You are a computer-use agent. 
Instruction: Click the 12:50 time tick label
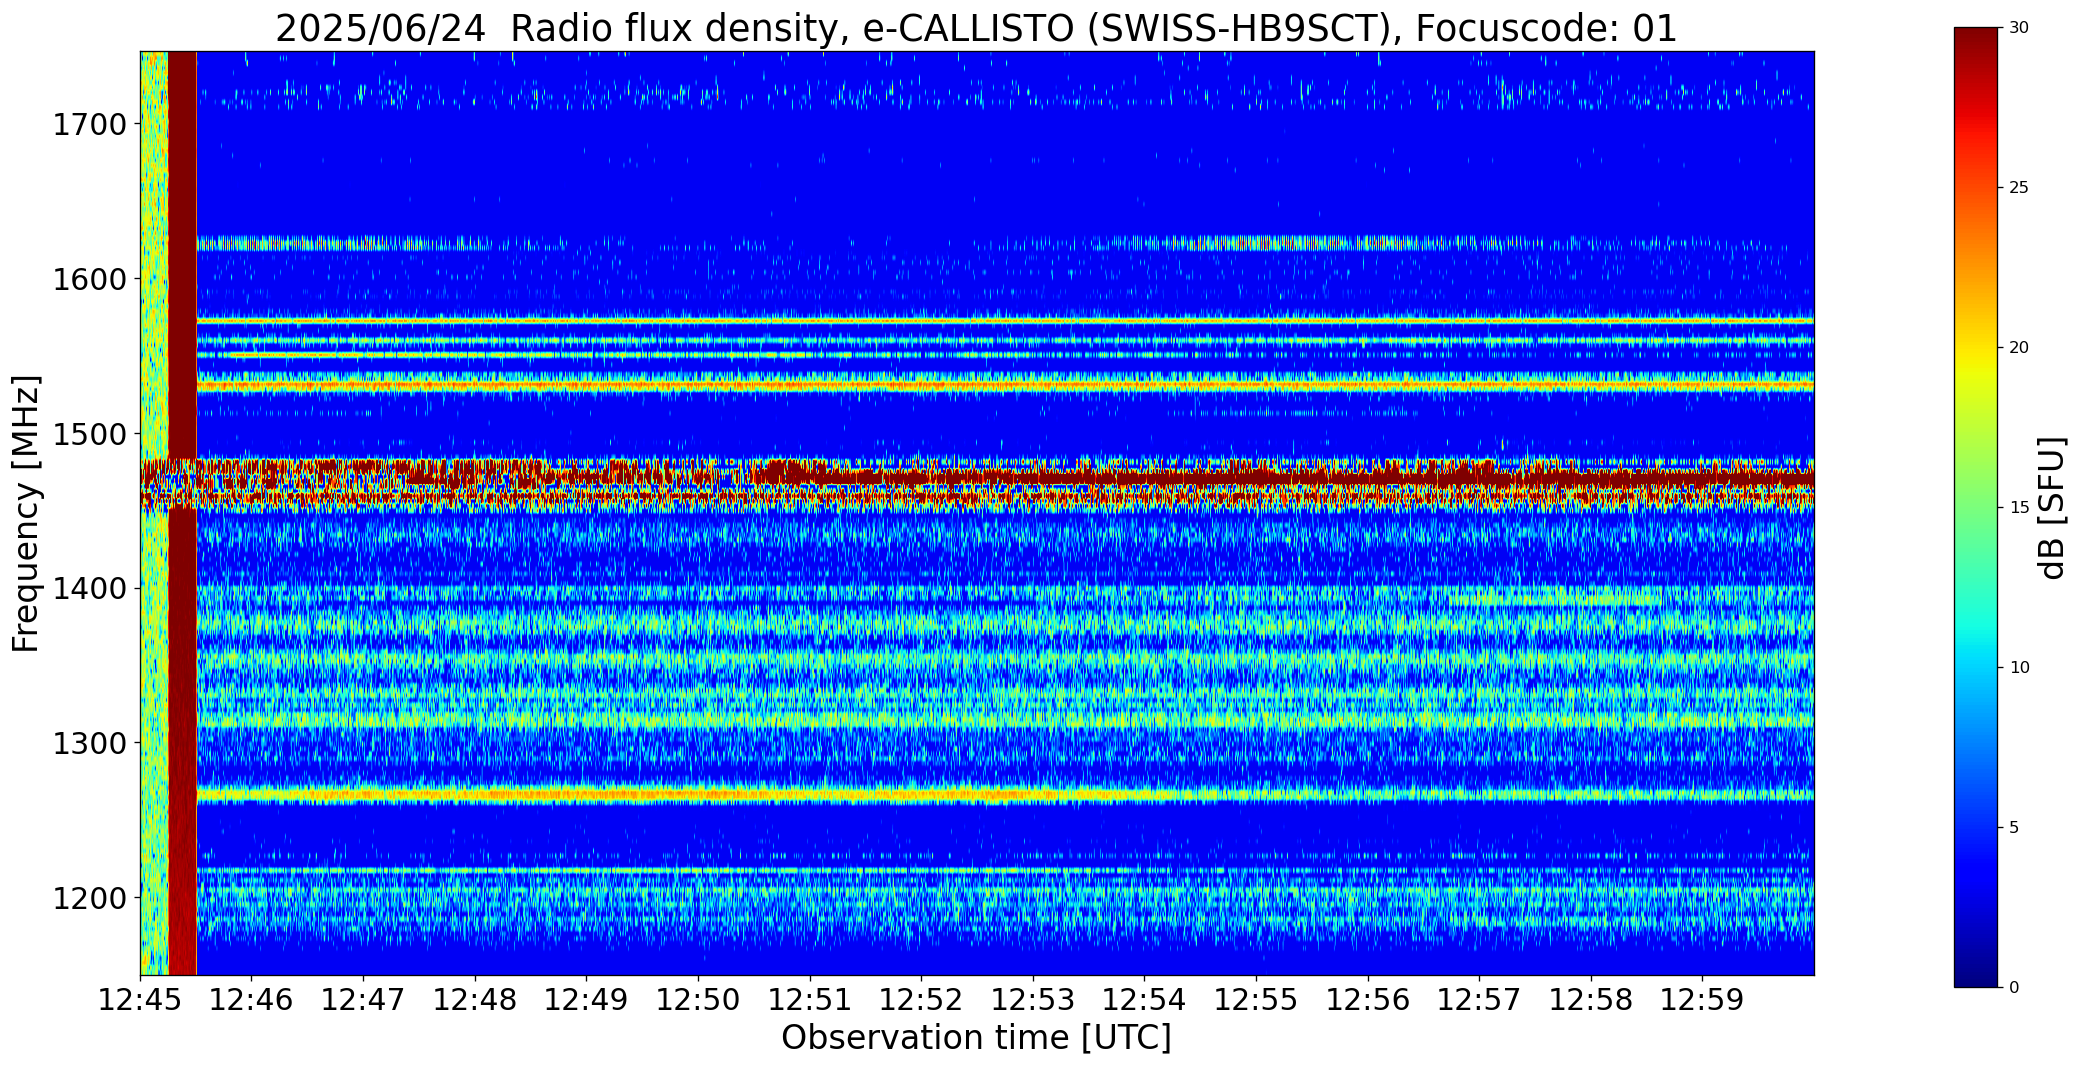point(698,999)
